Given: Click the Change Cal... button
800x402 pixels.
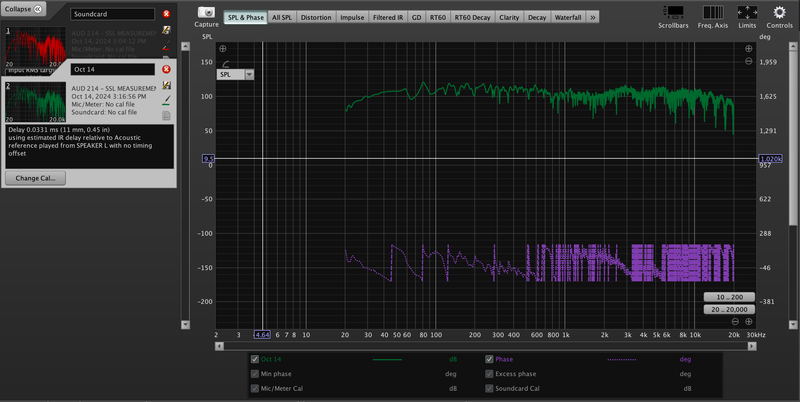Looking at the screenshot, I should 35,178.
